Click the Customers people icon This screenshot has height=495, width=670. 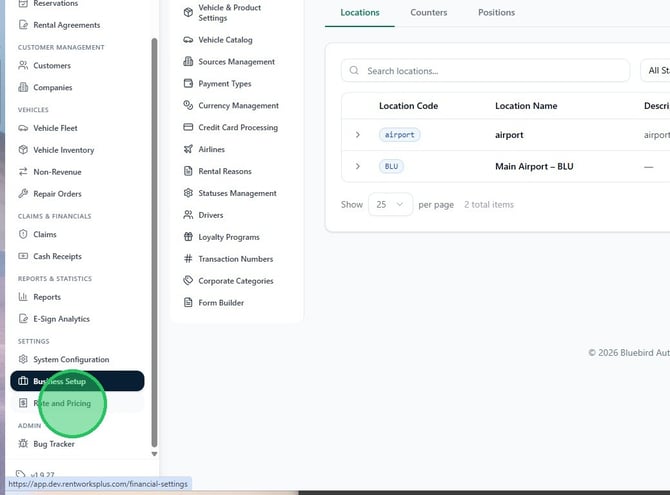coord(23,65)
